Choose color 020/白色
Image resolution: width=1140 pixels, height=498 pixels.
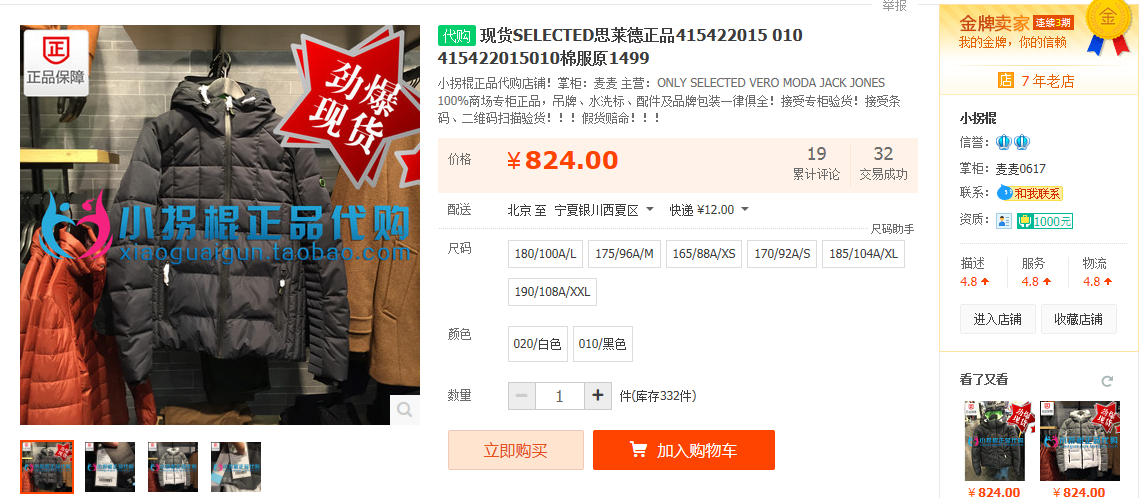(x=537, y=344)
